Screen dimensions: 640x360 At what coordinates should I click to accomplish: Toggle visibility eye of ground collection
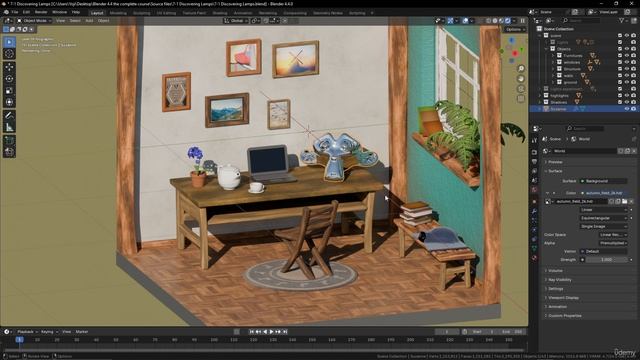click(627, 82)
